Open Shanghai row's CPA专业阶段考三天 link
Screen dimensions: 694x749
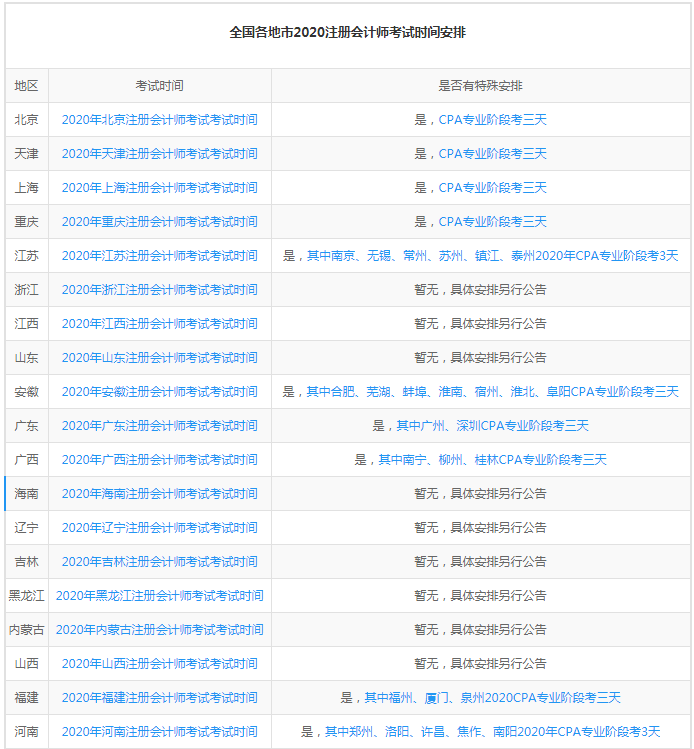pyautogui.click(x=492, y=188)
